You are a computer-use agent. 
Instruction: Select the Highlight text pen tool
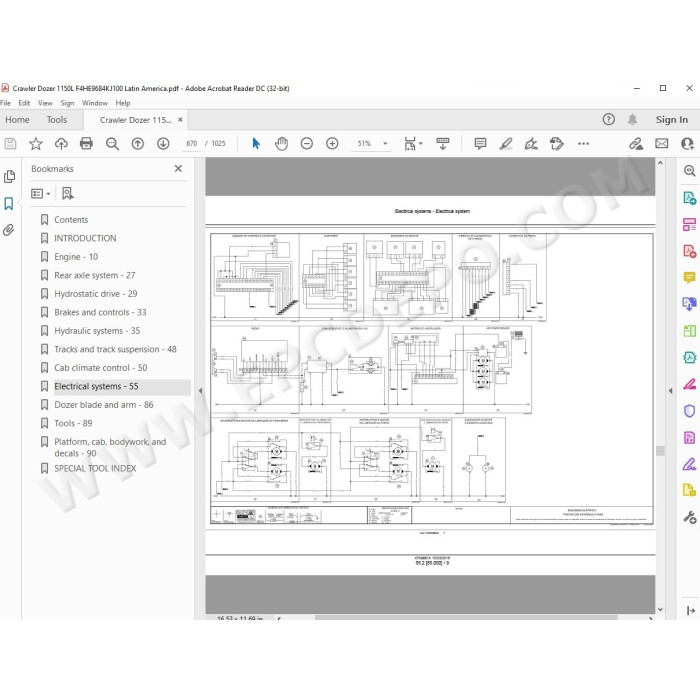pyautogui.click(x=506, y=143)
